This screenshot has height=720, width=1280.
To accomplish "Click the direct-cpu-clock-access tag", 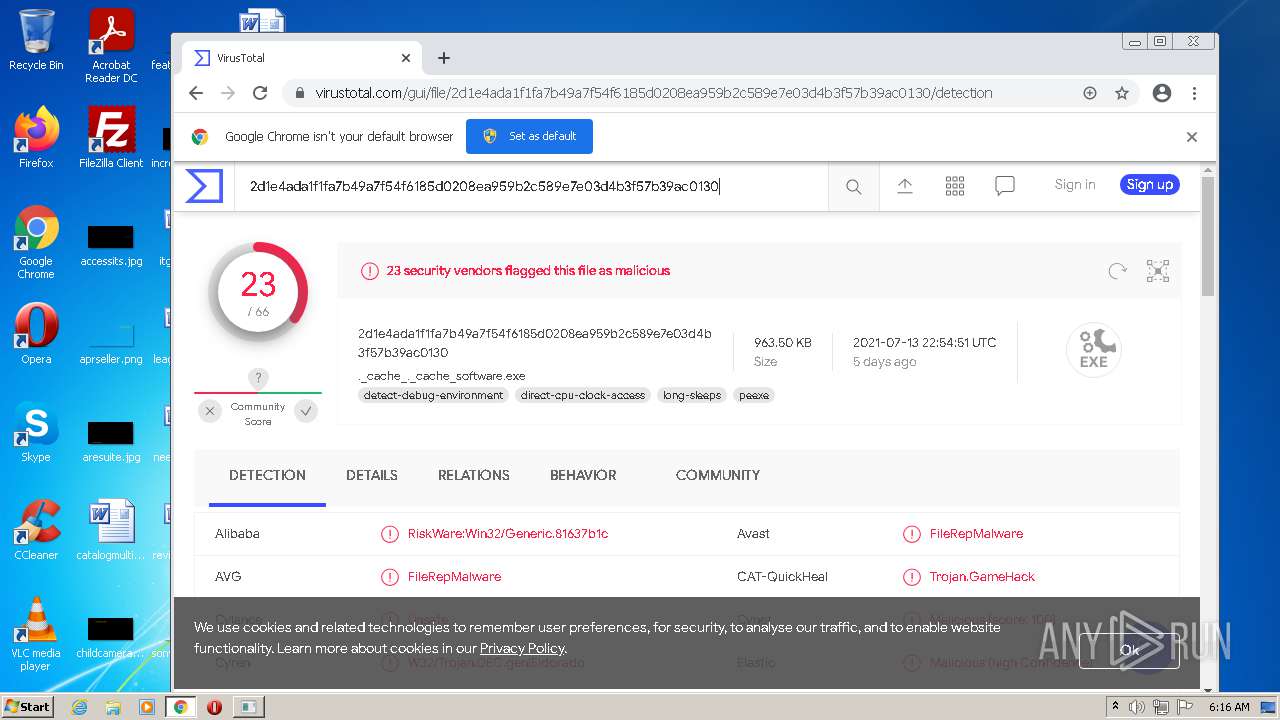I will pos(583,395).
